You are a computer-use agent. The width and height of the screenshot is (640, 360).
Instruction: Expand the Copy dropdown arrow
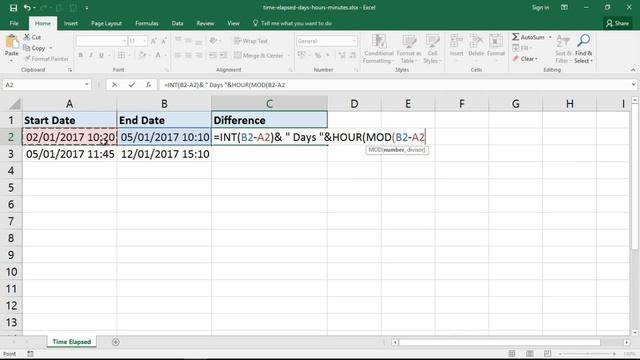pos(51,48)
